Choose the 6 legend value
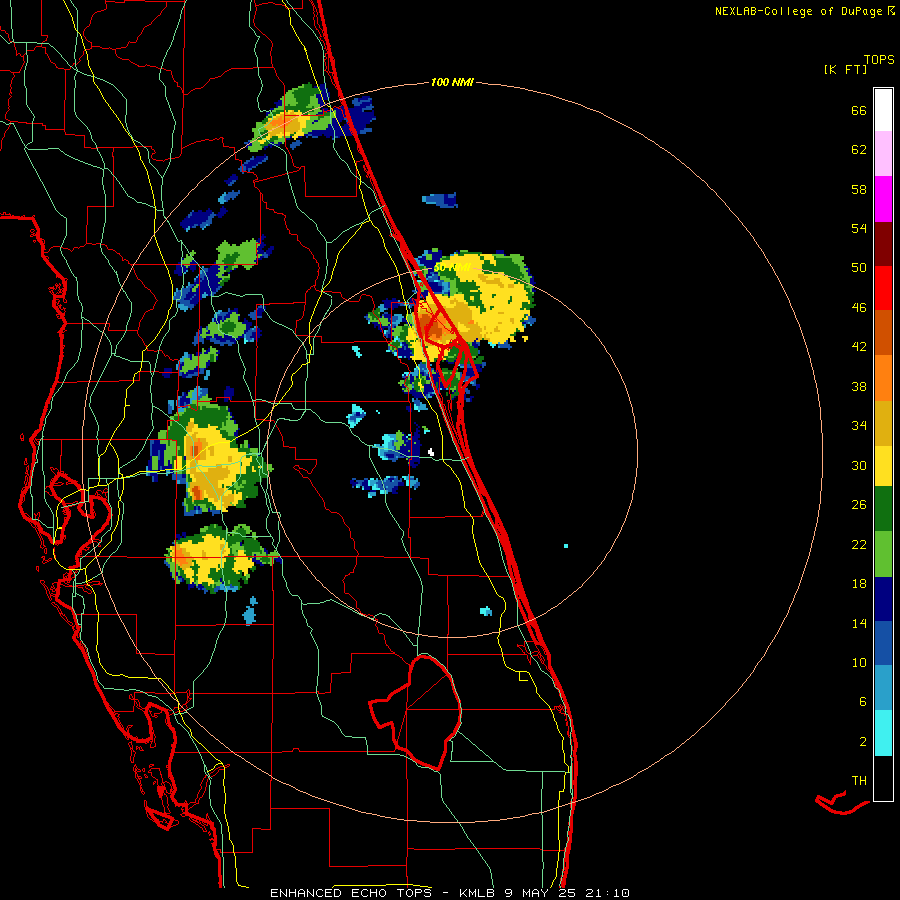The width and height of the screenshot is (900, 900). pyautogui.click(x=863, y=702)
